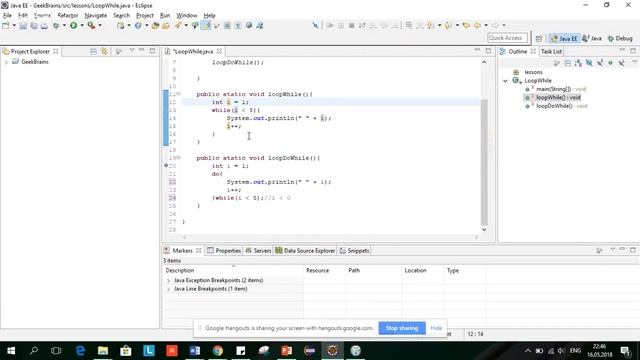Toggle Link with Editor in Project Explorer
This screenshot has height=360, width=640.
click(x=104, y=51)
